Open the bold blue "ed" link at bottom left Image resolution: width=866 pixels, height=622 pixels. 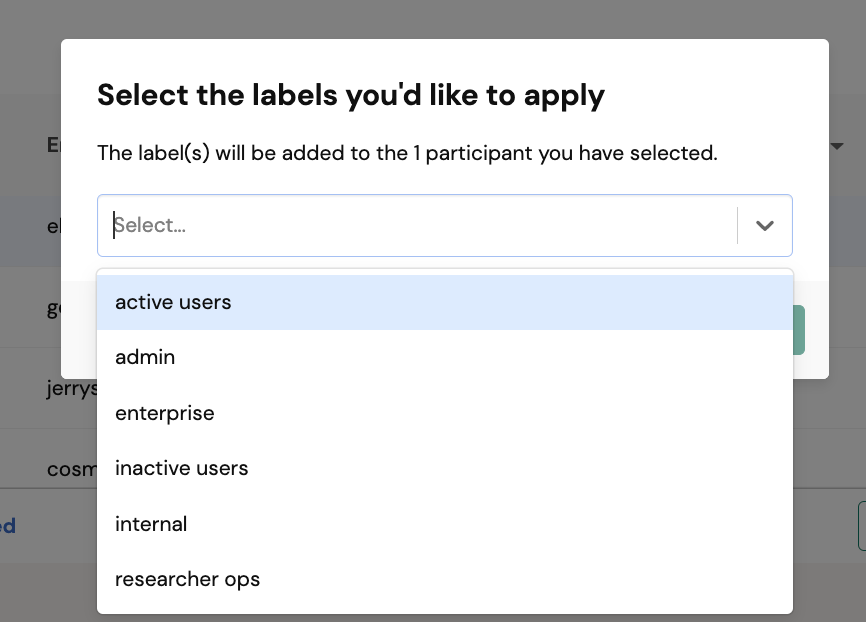tap(8, 526)
